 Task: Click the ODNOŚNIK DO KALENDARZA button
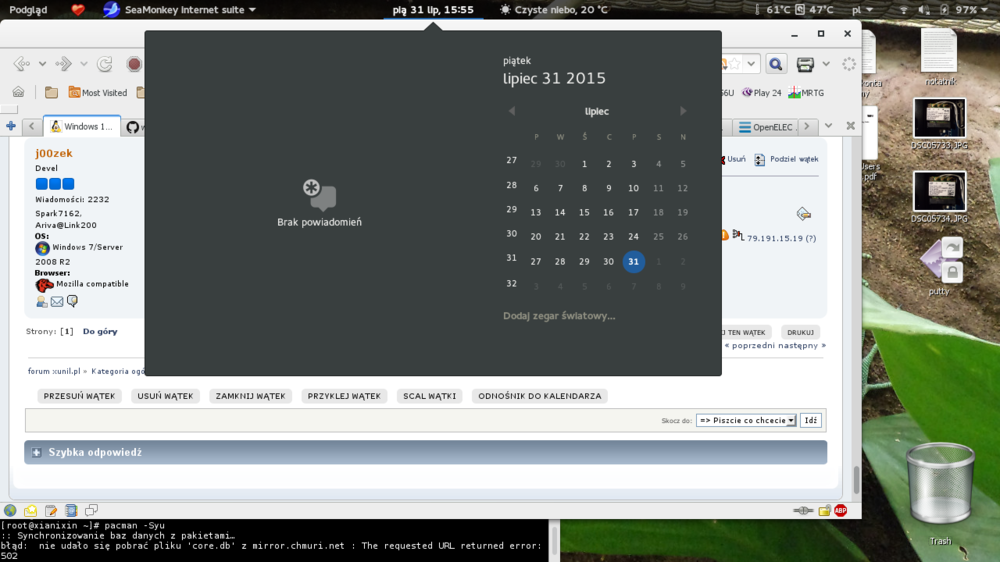click(540, 396)
